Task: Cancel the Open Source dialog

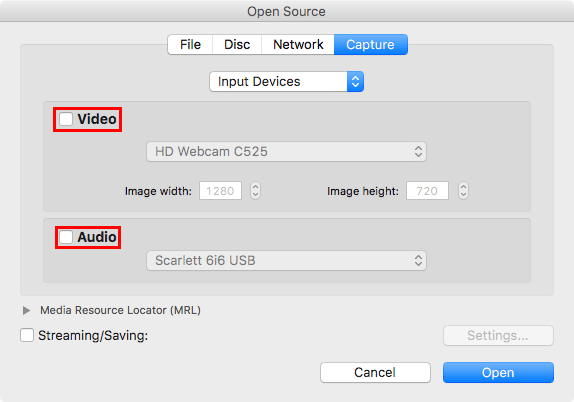Action: point(375,373)
